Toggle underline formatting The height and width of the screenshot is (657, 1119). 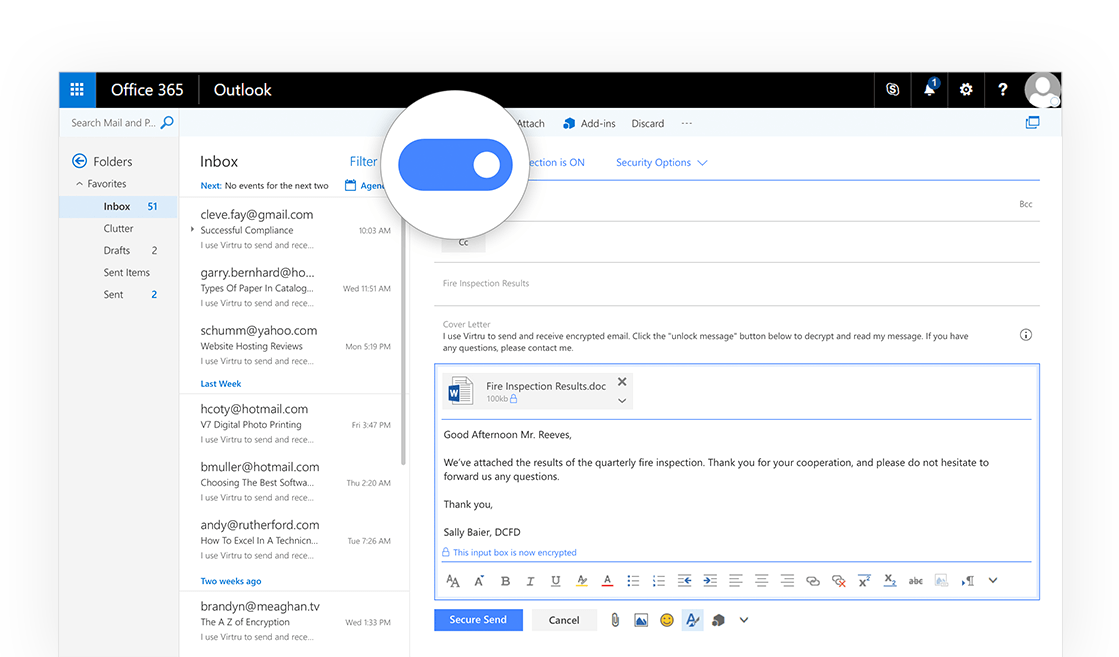(x=556, y=581)
